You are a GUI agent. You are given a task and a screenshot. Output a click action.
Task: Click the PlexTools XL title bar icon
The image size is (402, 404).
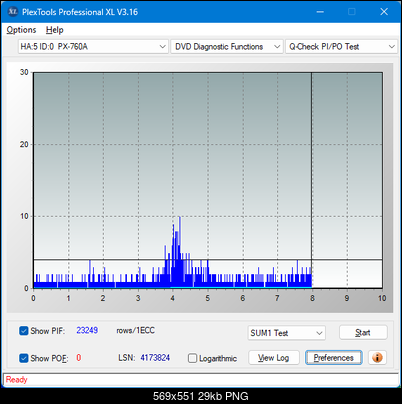13,12
